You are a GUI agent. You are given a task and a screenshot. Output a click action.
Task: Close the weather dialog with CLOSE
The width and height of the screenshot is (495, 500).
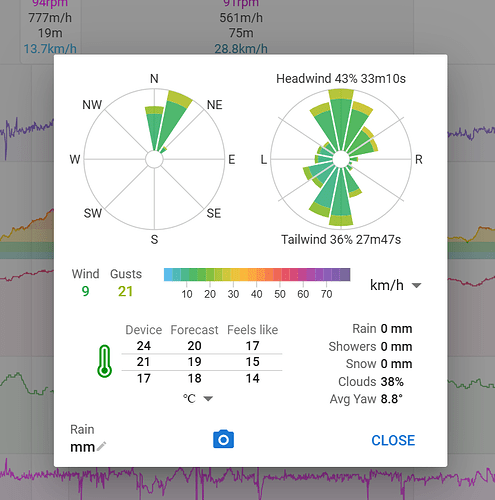coord(393,440)
